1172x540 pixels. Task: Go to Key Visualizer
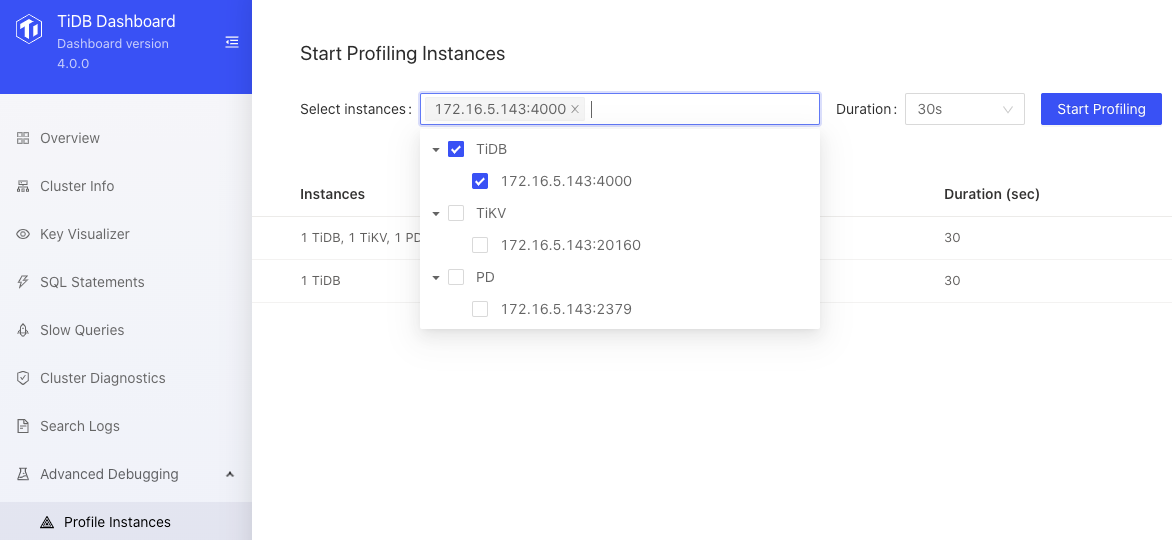[126, 234]
